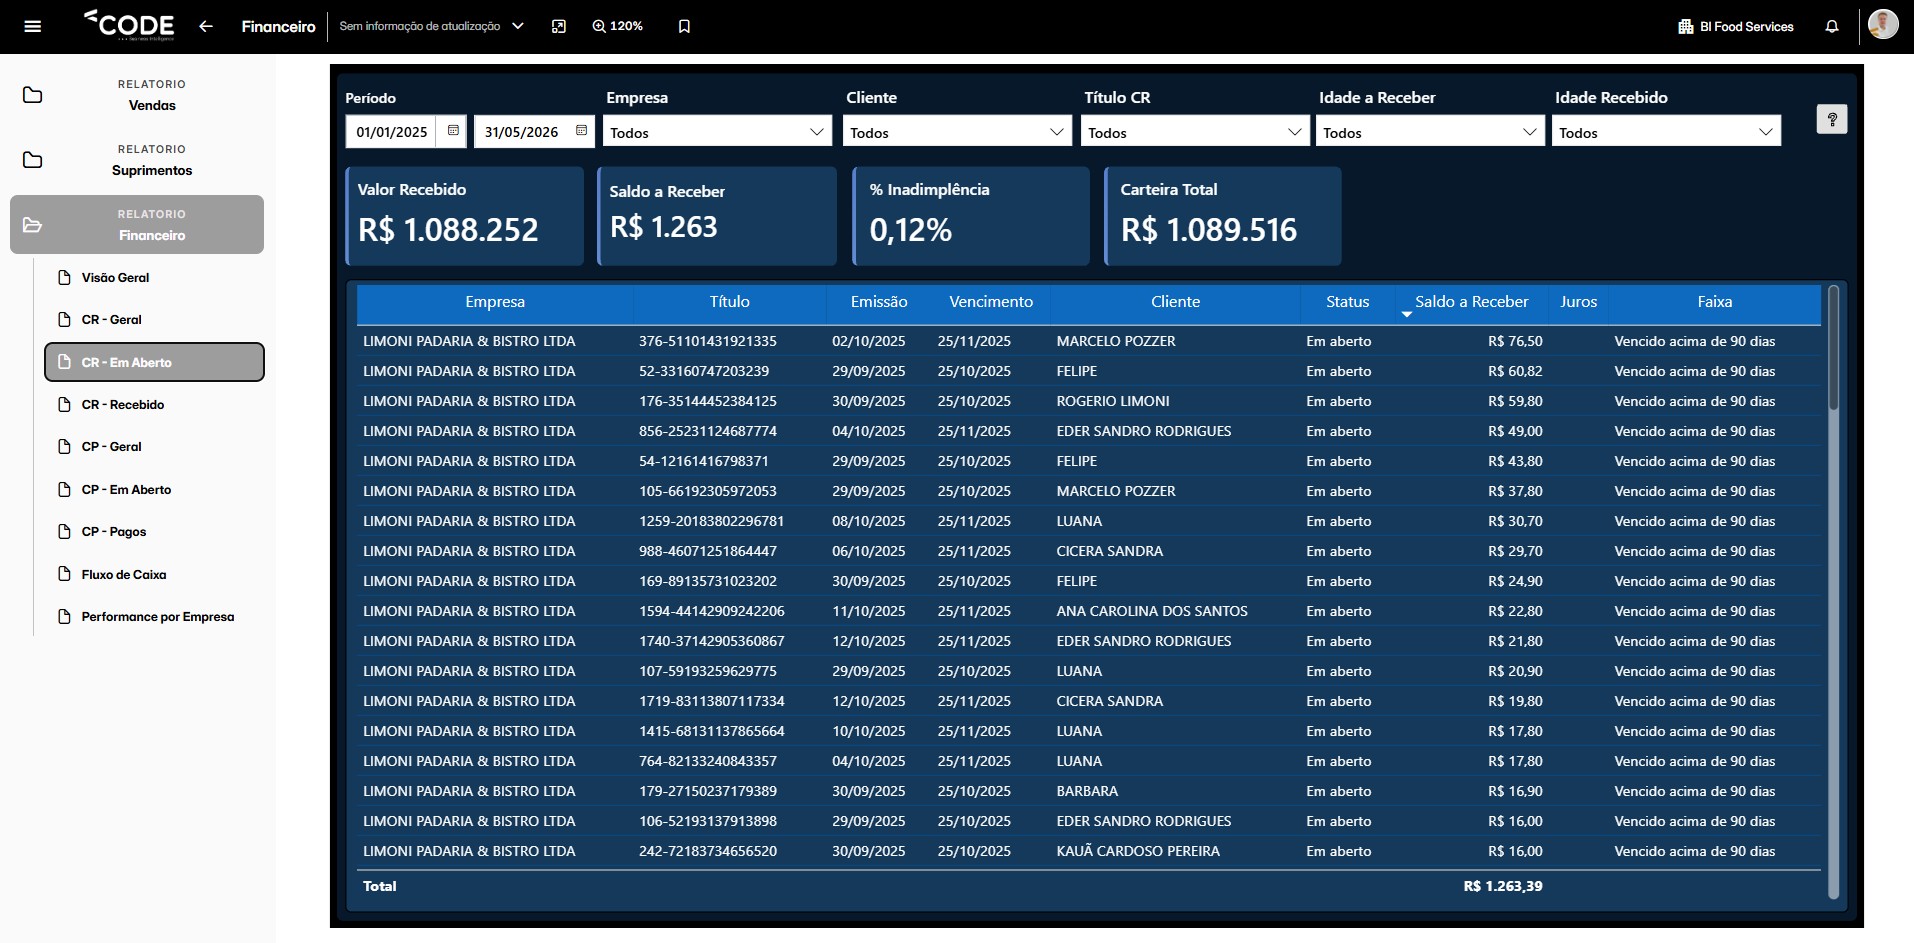
Task: Click the total R$ 1.263,39
Action: (1503, 886)
